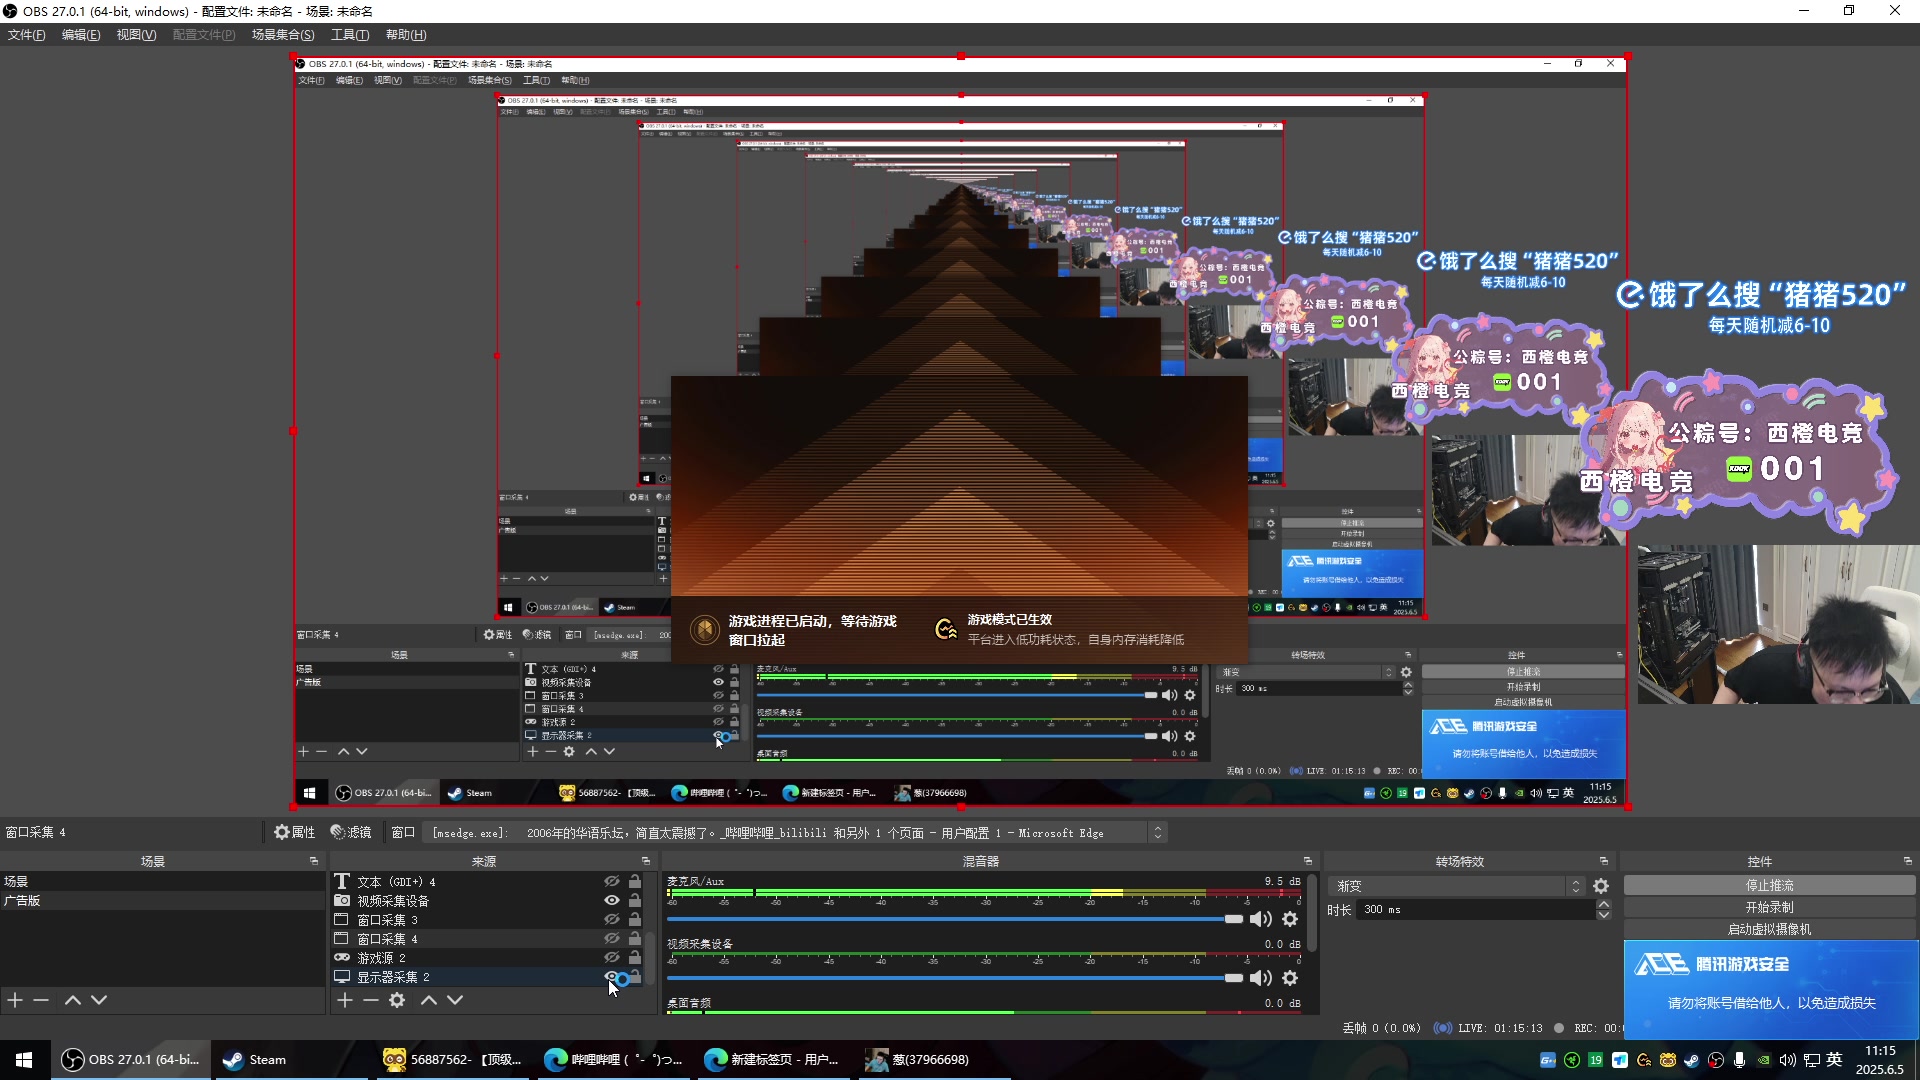Open Windows Start menu
This screenshot has height=1080, width=1920.
click(x=25, y=1060)
